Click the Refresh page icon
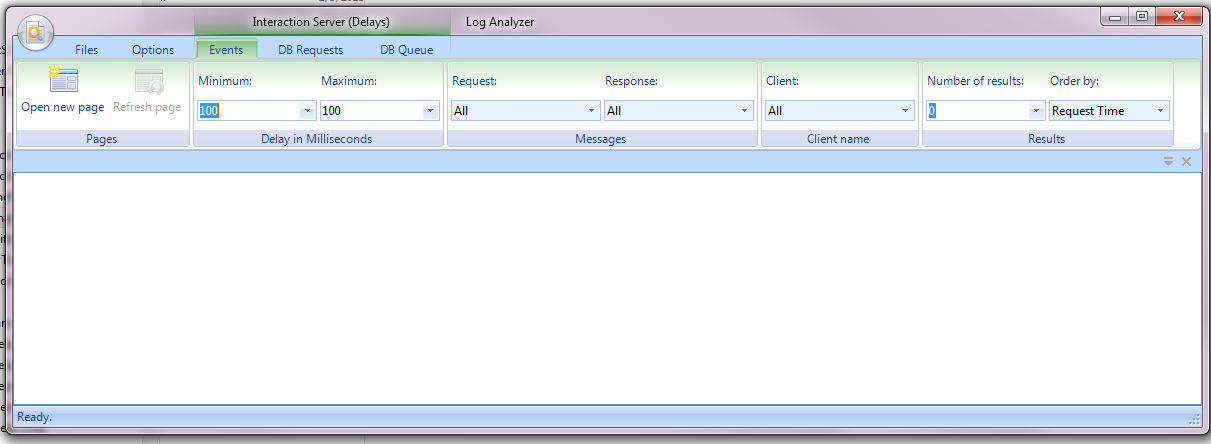Image resolution: width=1211 pixels, height=444 pixels. pos(148,82)
